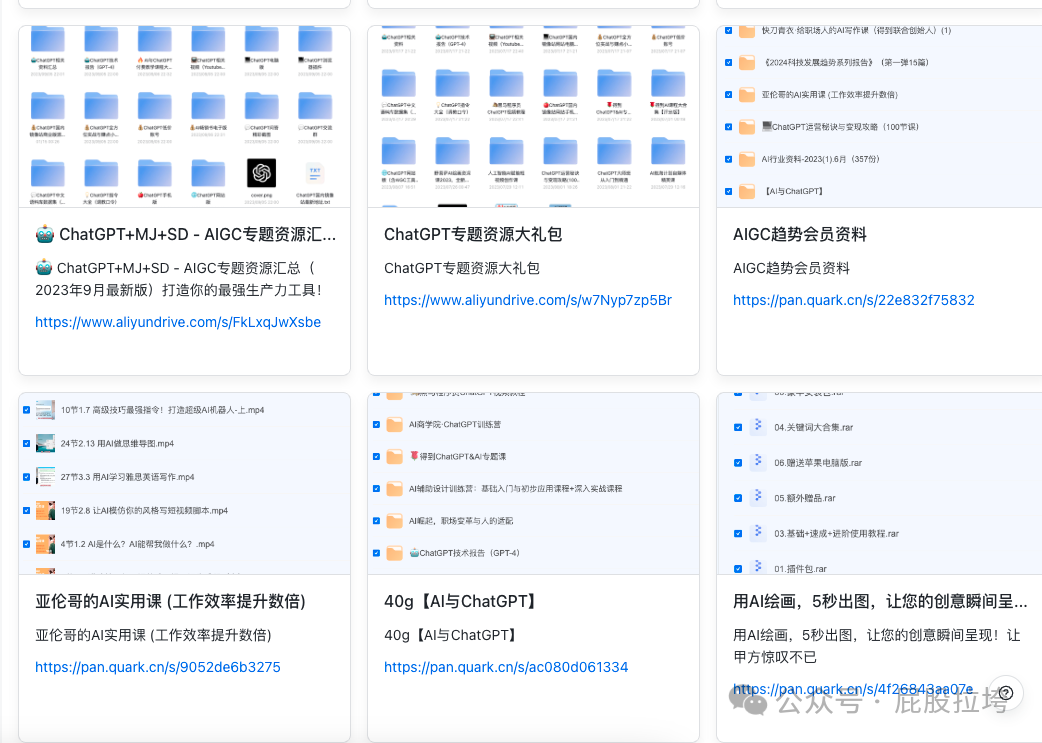Screen dimensions: 1042x743
Task: Click file name 06.赠送苹果电脑版.rar
Action: (x=817, y=463)
